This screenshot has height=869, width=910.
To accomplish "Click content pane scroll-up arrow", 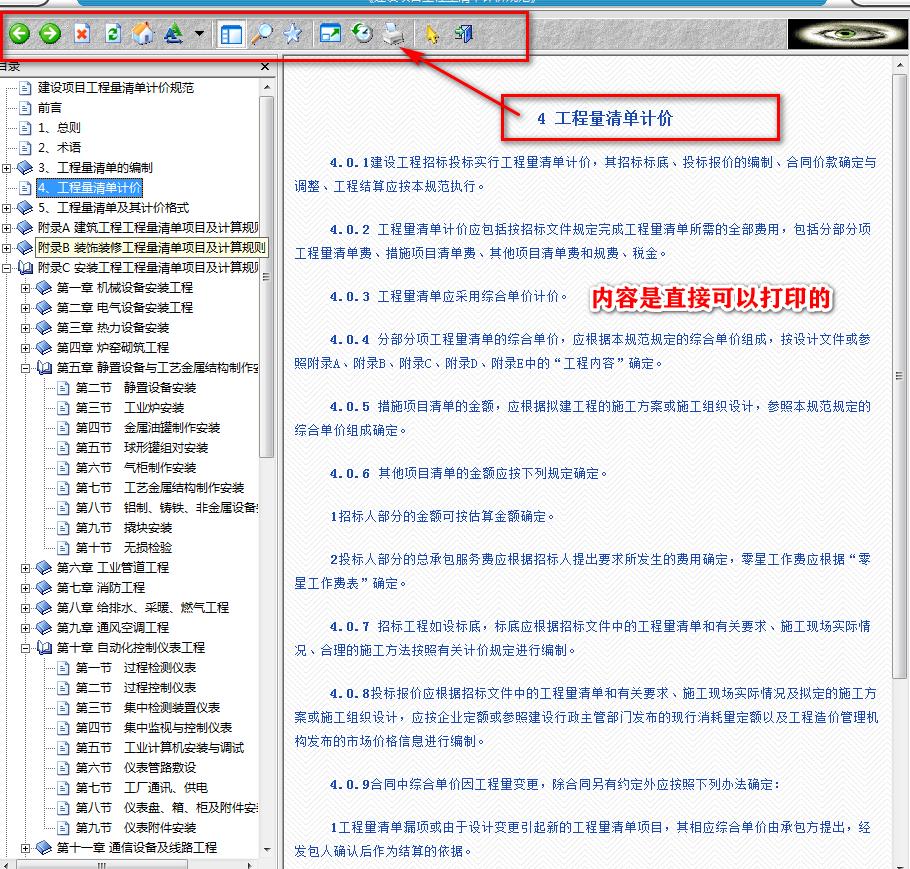I will click(900, 65).
